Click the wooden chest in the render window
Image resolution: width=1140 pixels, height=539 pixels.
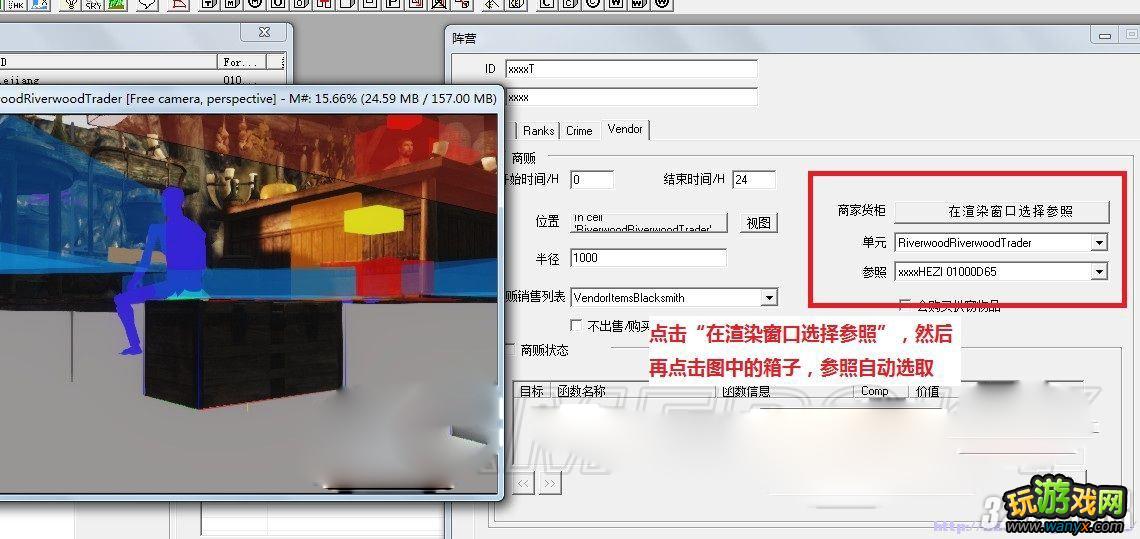pos(244,353)
